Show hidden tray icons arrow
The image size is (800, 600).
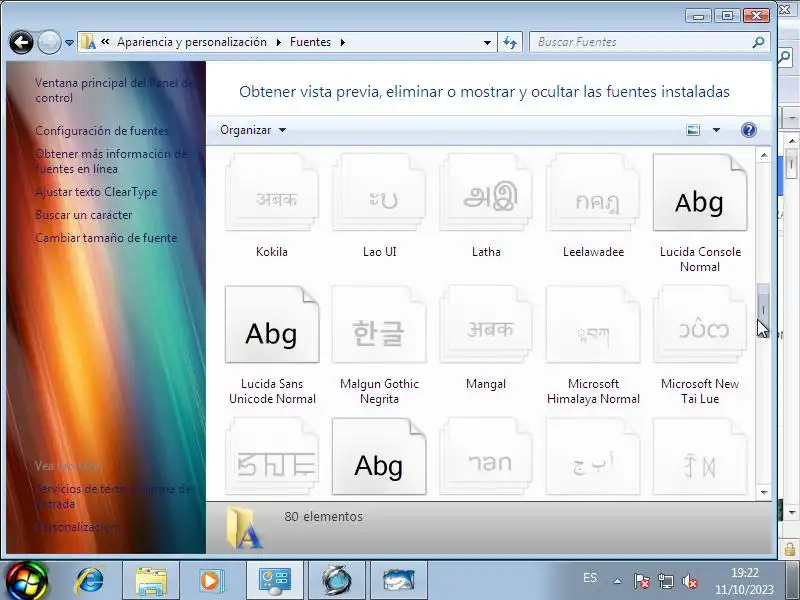tap(617, 581)
